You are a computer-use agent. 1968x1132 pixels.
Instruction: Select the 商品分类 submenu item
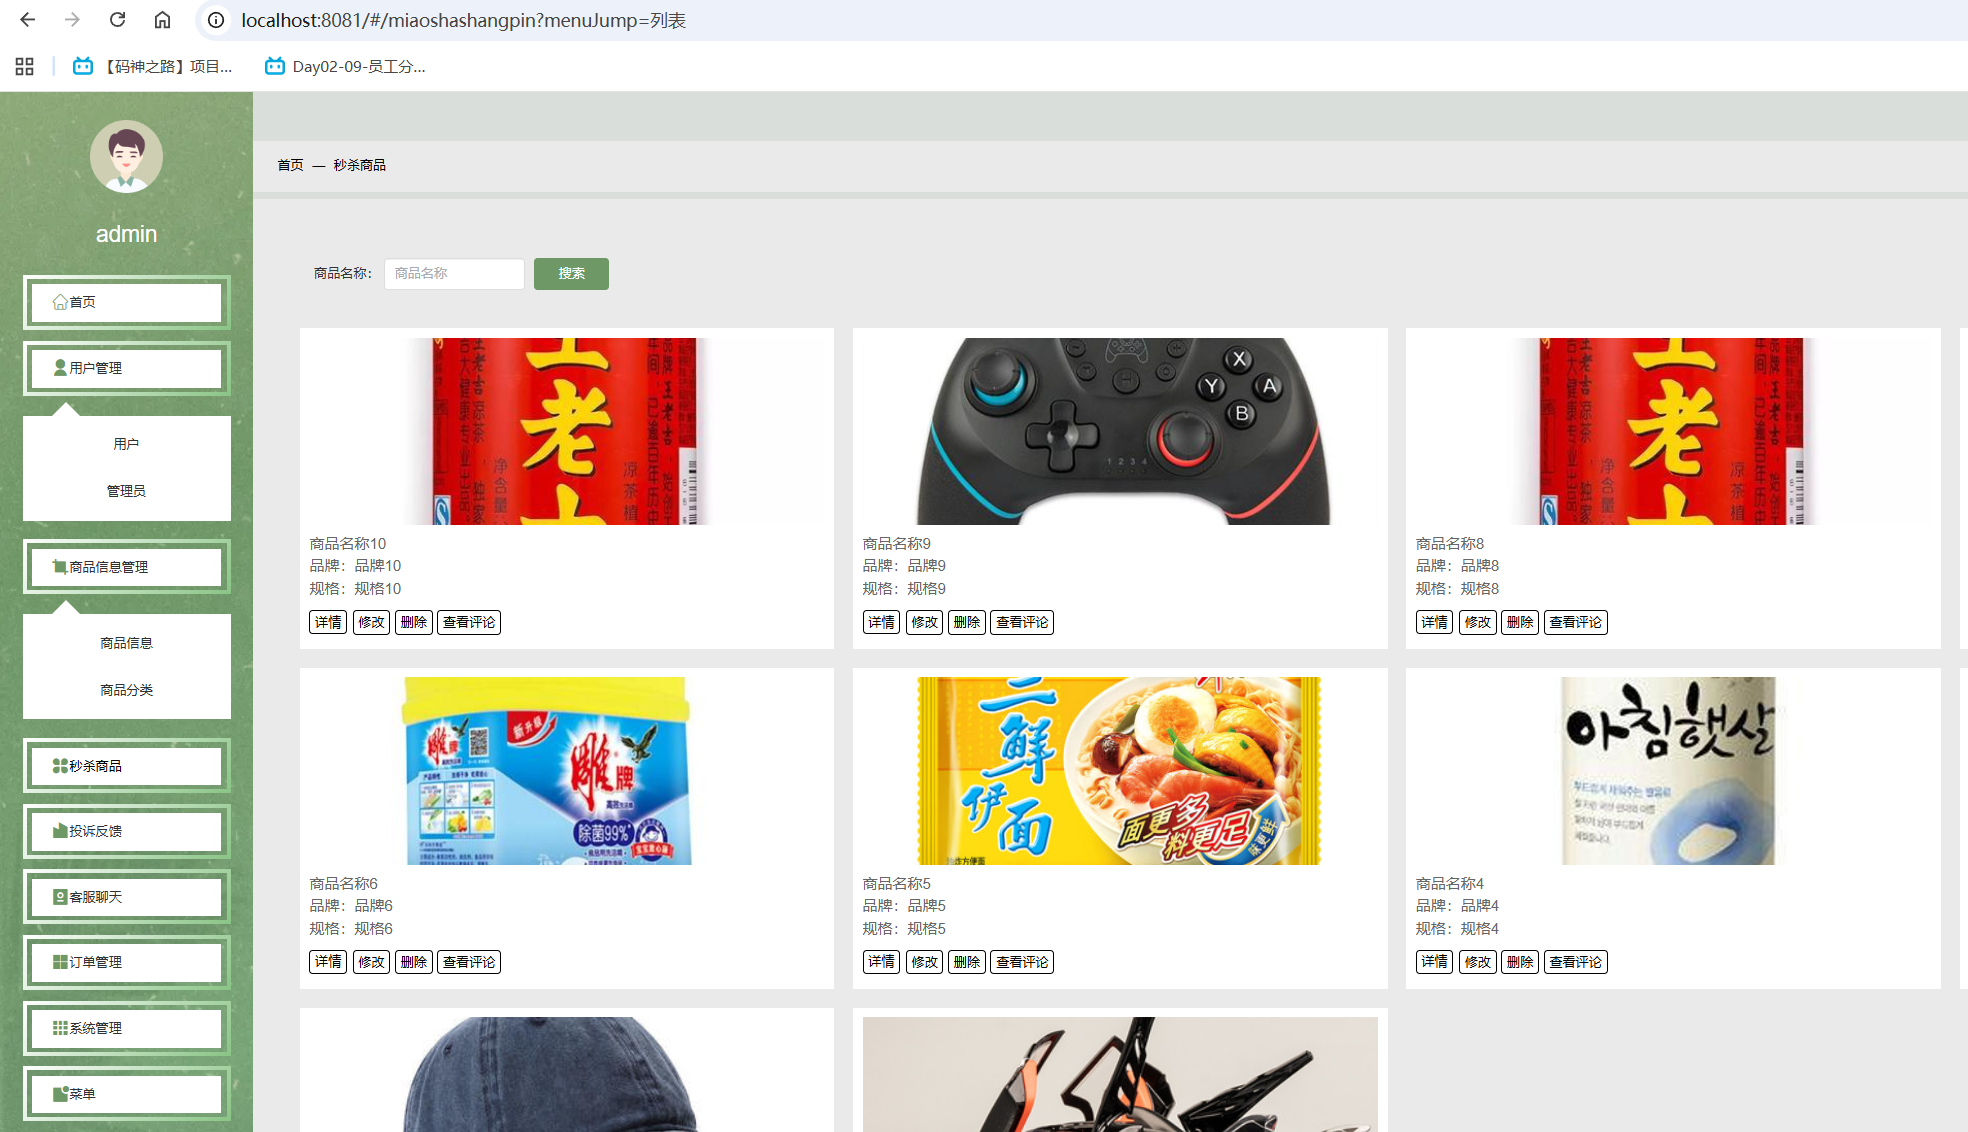pyautogui.click(x=126, y=690)
